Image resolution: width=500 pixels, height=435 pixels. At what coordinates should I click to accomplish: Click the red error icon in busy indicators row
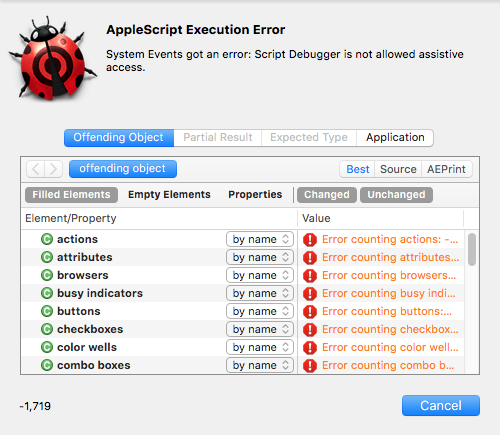pos(310,293)
